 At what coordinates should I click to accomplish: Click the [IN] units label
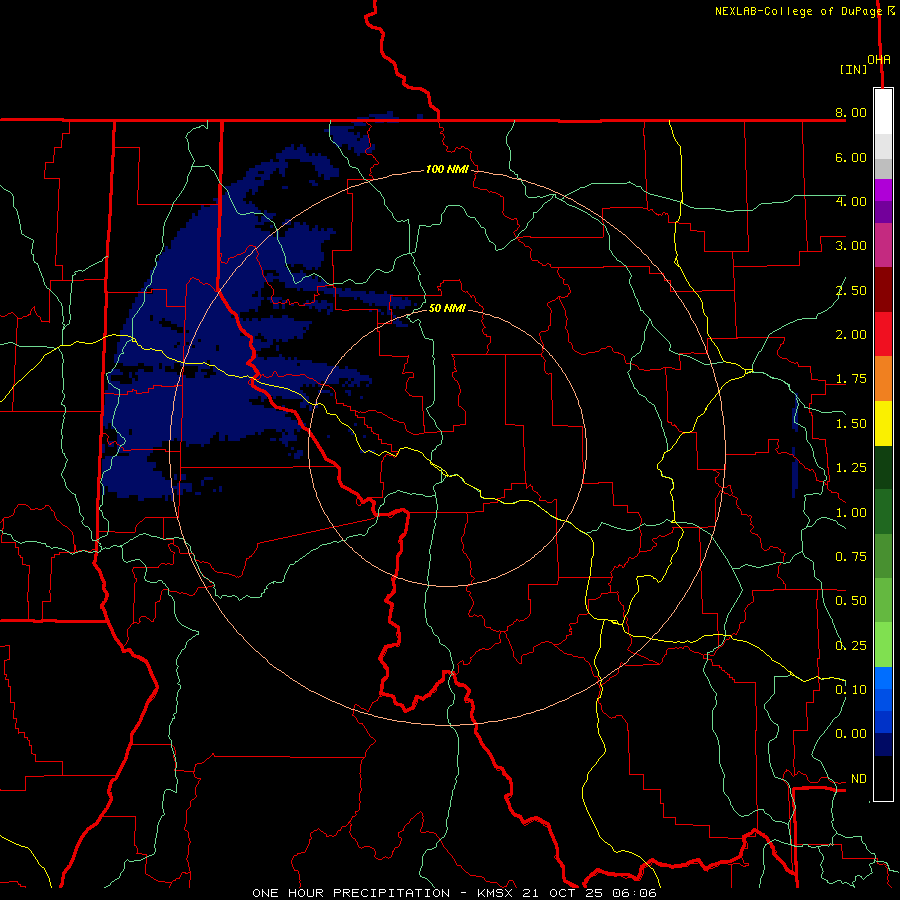point(853,69)
